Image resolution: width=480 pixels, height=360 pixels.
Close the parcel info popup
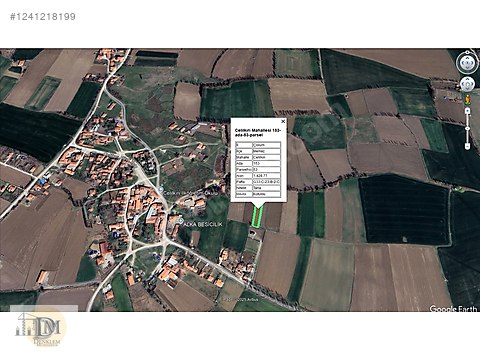coord(283,121)
